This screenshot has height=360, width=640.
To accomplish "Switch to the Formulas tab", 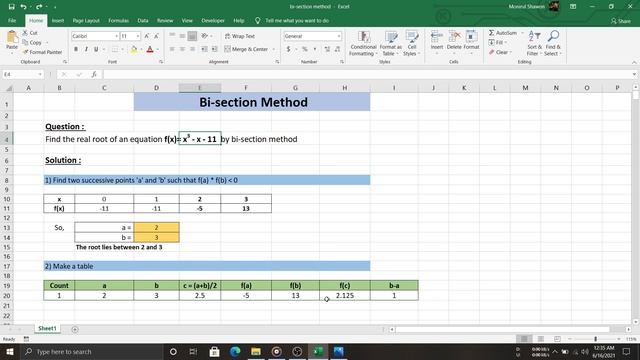I will click(118, 20).
